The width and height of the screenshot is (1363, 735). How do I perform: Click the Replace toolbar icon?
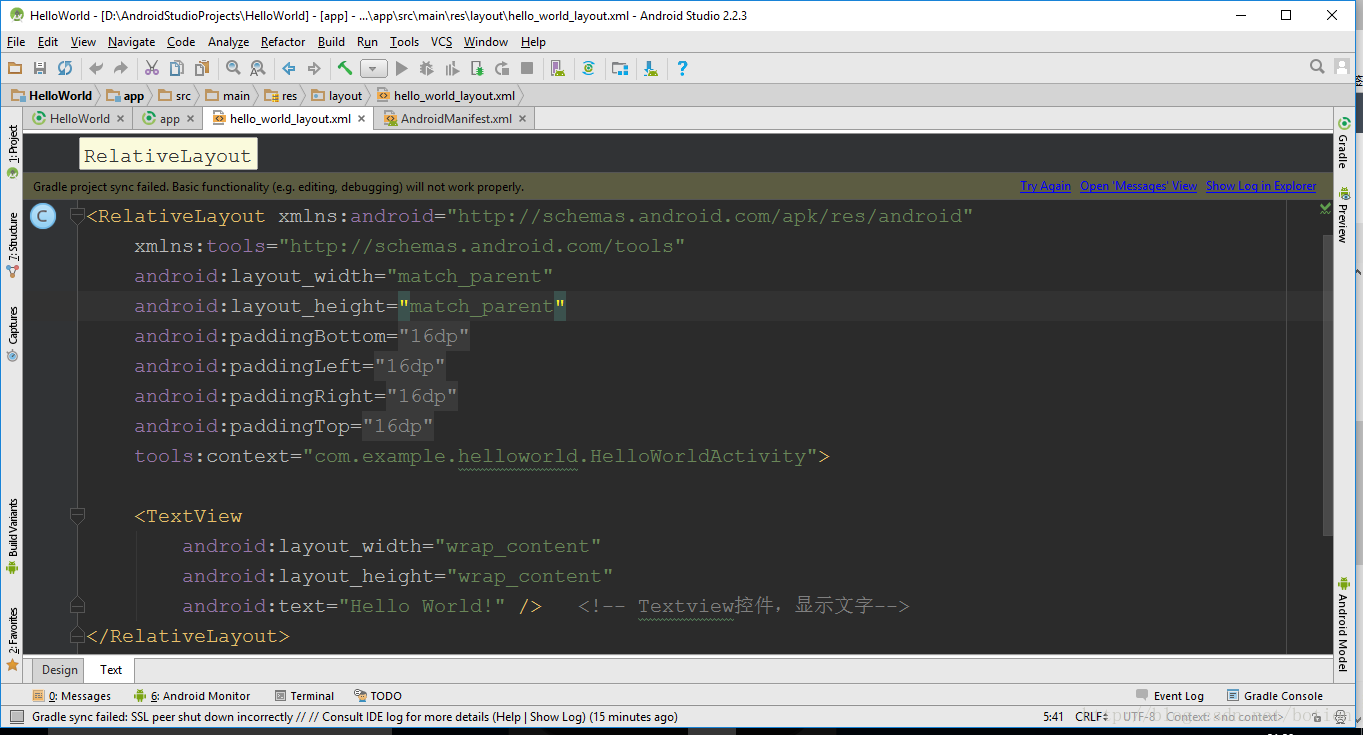(258, 68)
